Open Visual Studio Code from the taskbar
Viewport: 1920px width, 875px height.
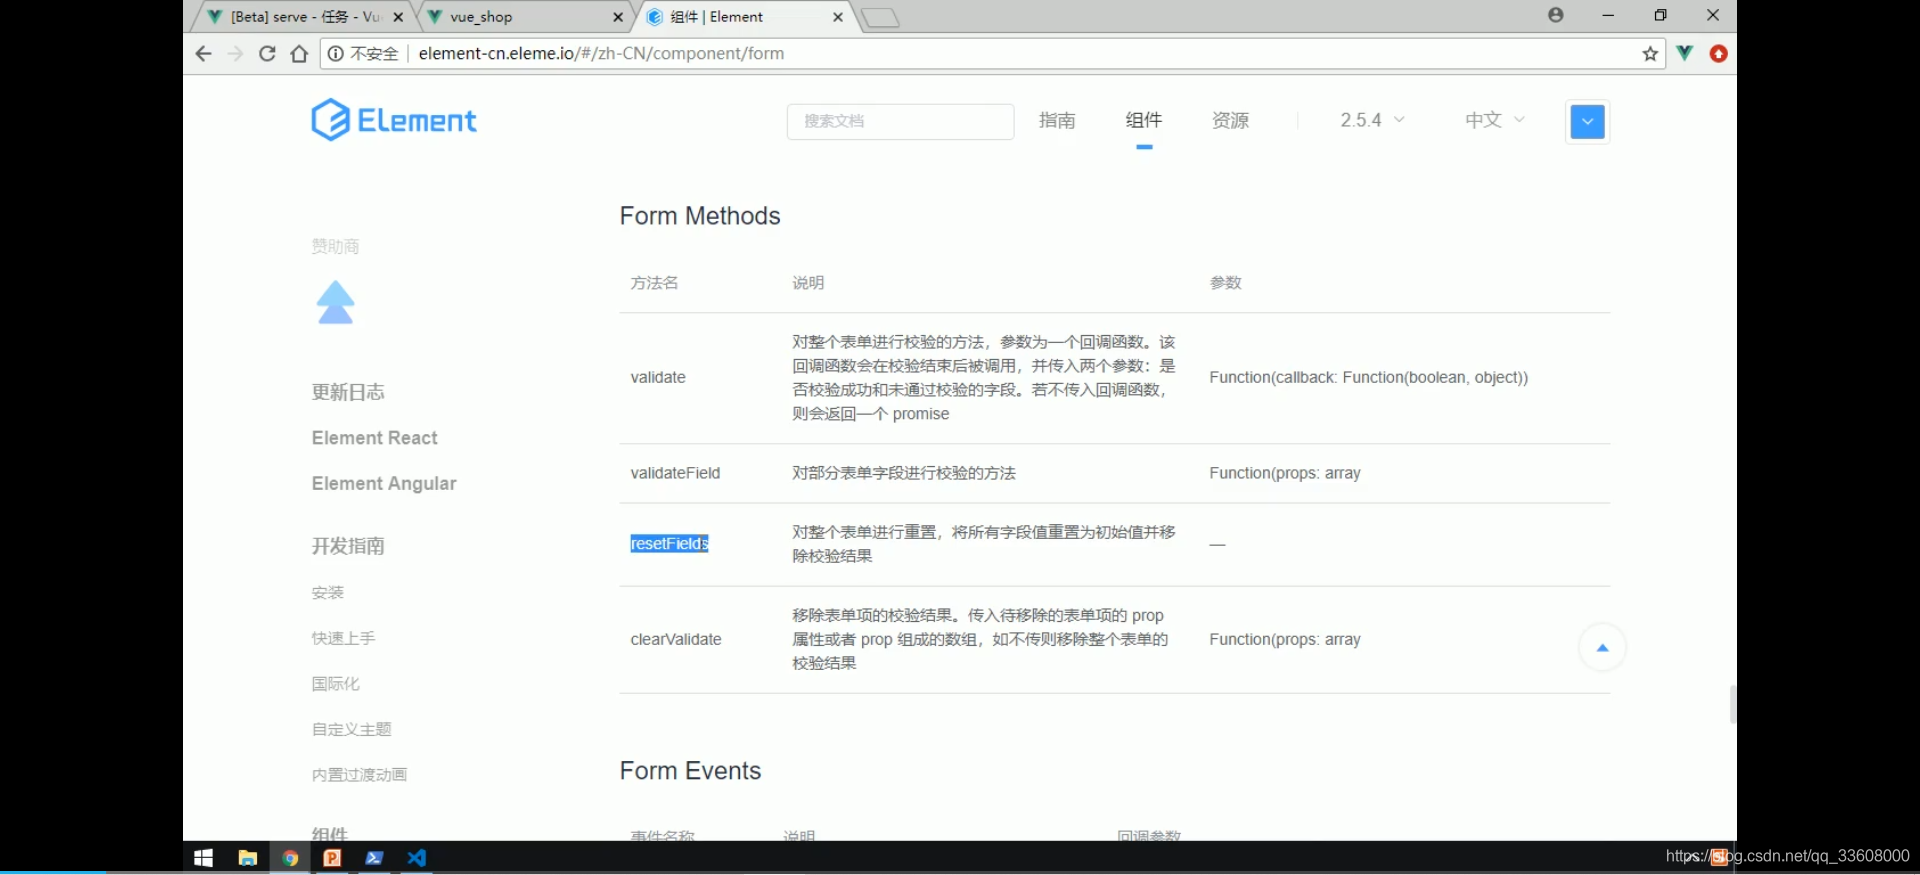click(x=417, y=858)
